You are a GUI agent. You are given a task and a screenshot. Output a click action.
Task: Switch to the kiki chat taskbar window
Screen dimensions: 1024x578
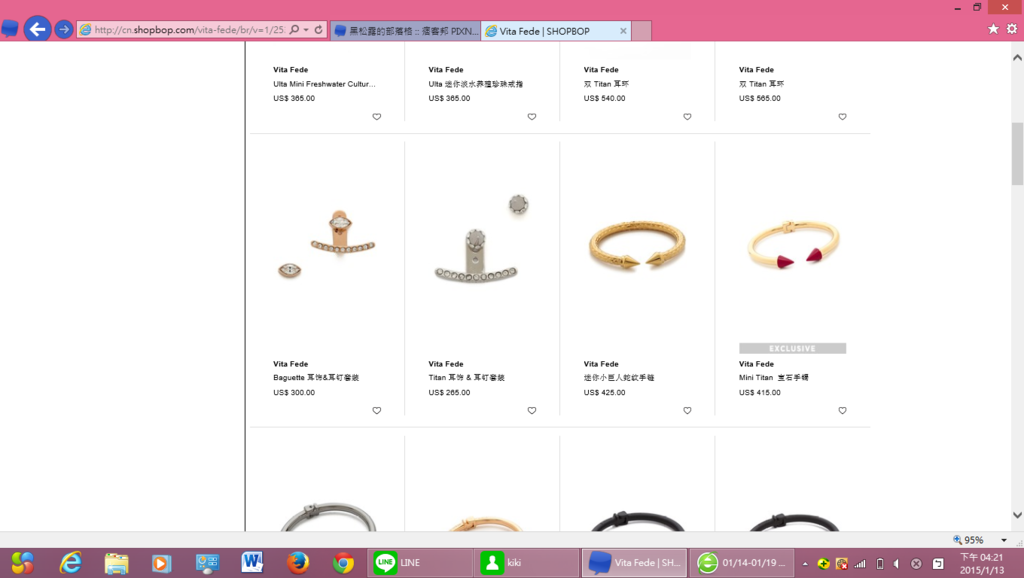pos(526,562)
